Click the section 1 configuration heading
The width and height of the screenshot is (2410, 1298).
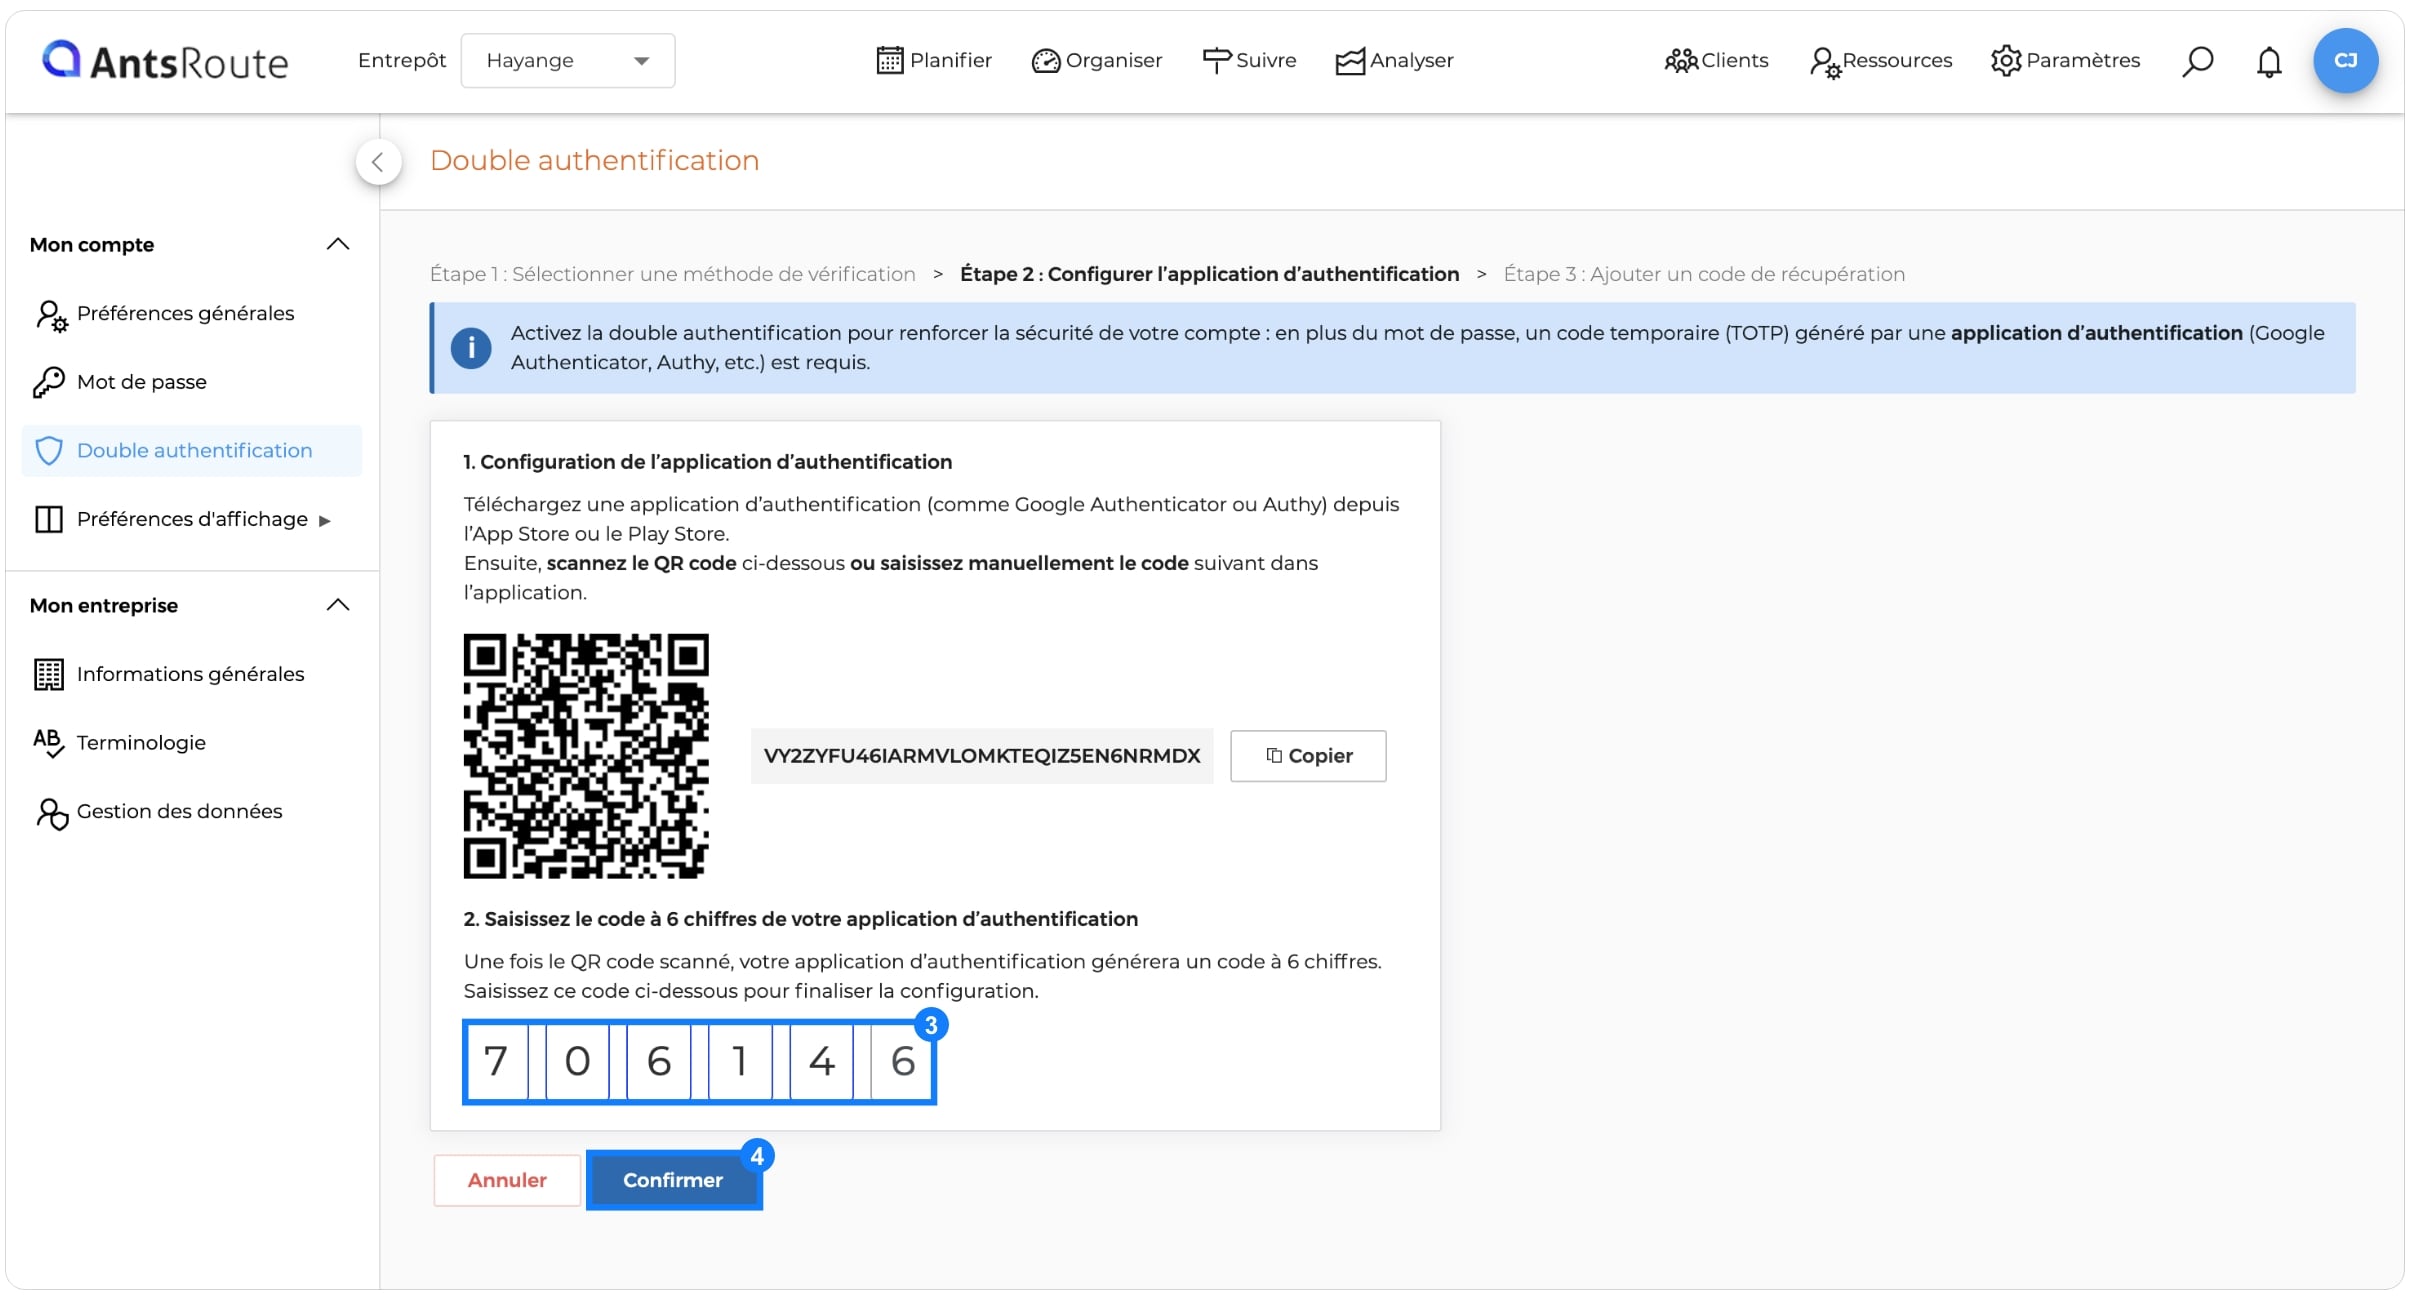708,462
